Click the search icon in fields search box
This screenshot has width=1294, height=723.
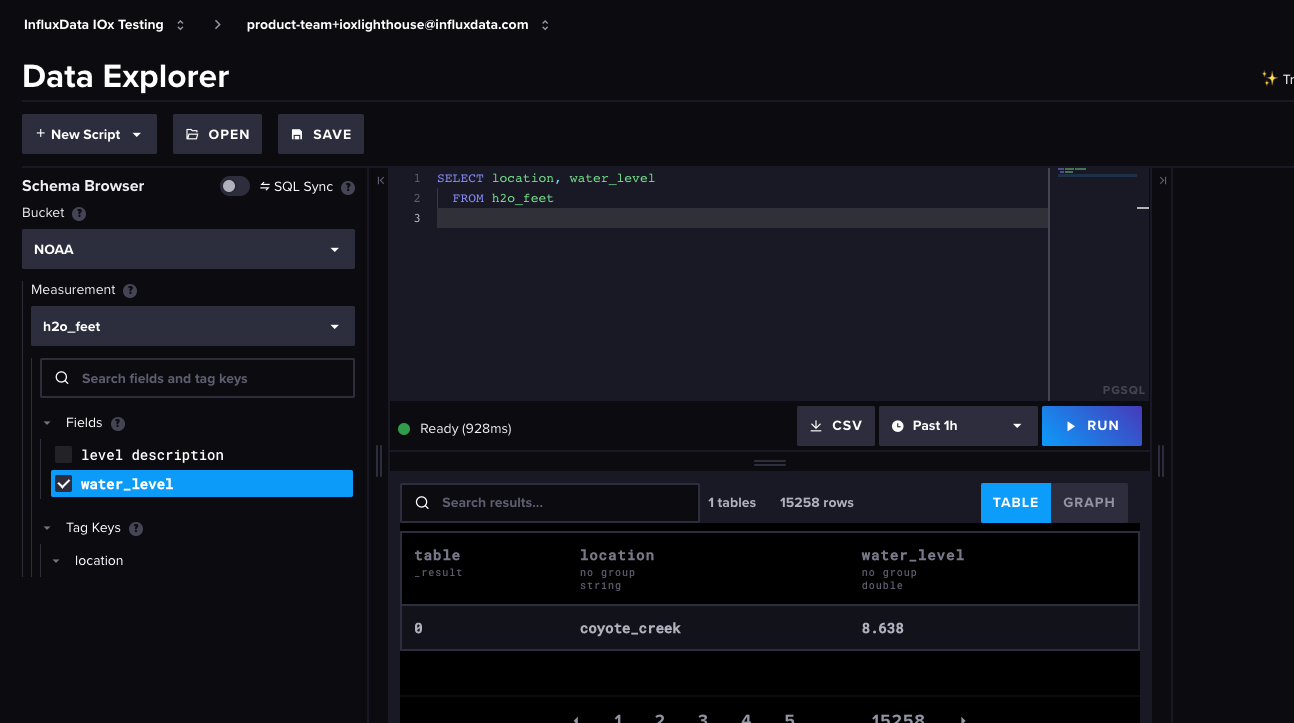tap(61, 377)
